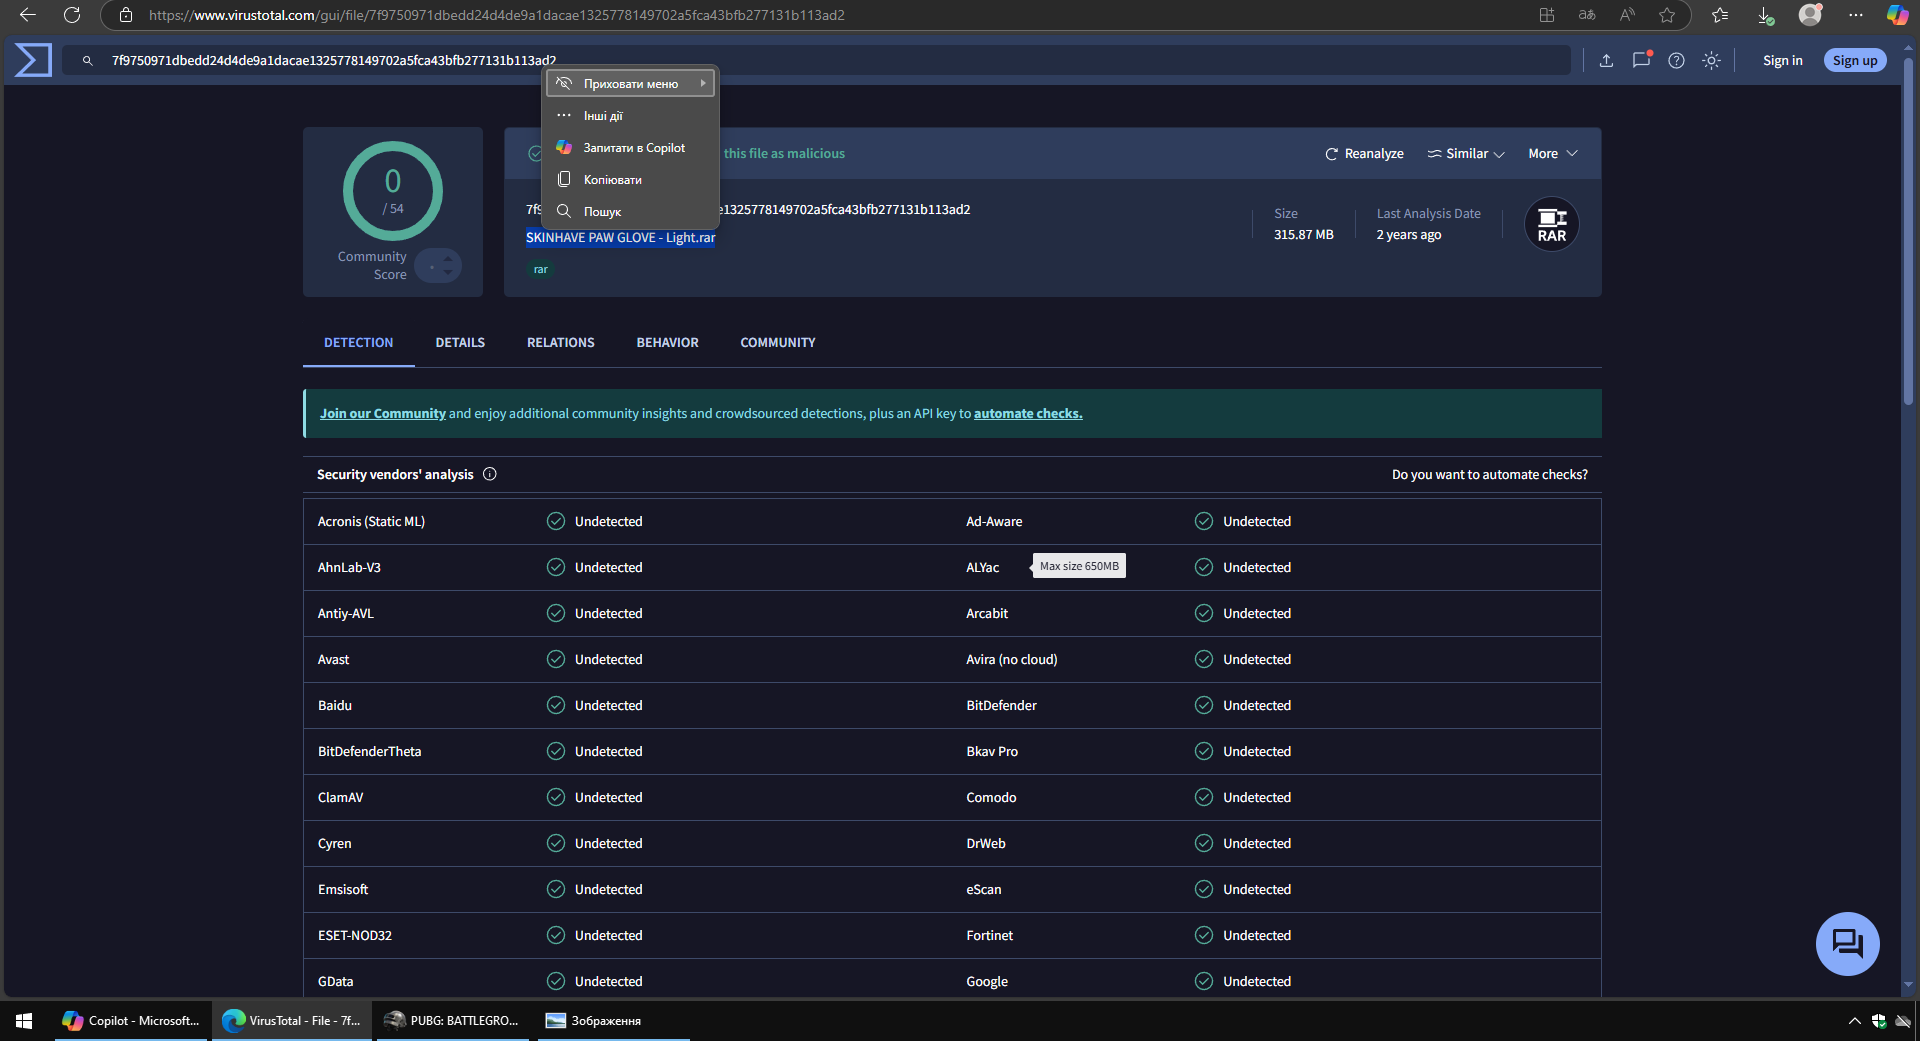This screenshot has height=1041, width=1920.
Task: Click the ALYac vendor name
Action: (983, 568)
